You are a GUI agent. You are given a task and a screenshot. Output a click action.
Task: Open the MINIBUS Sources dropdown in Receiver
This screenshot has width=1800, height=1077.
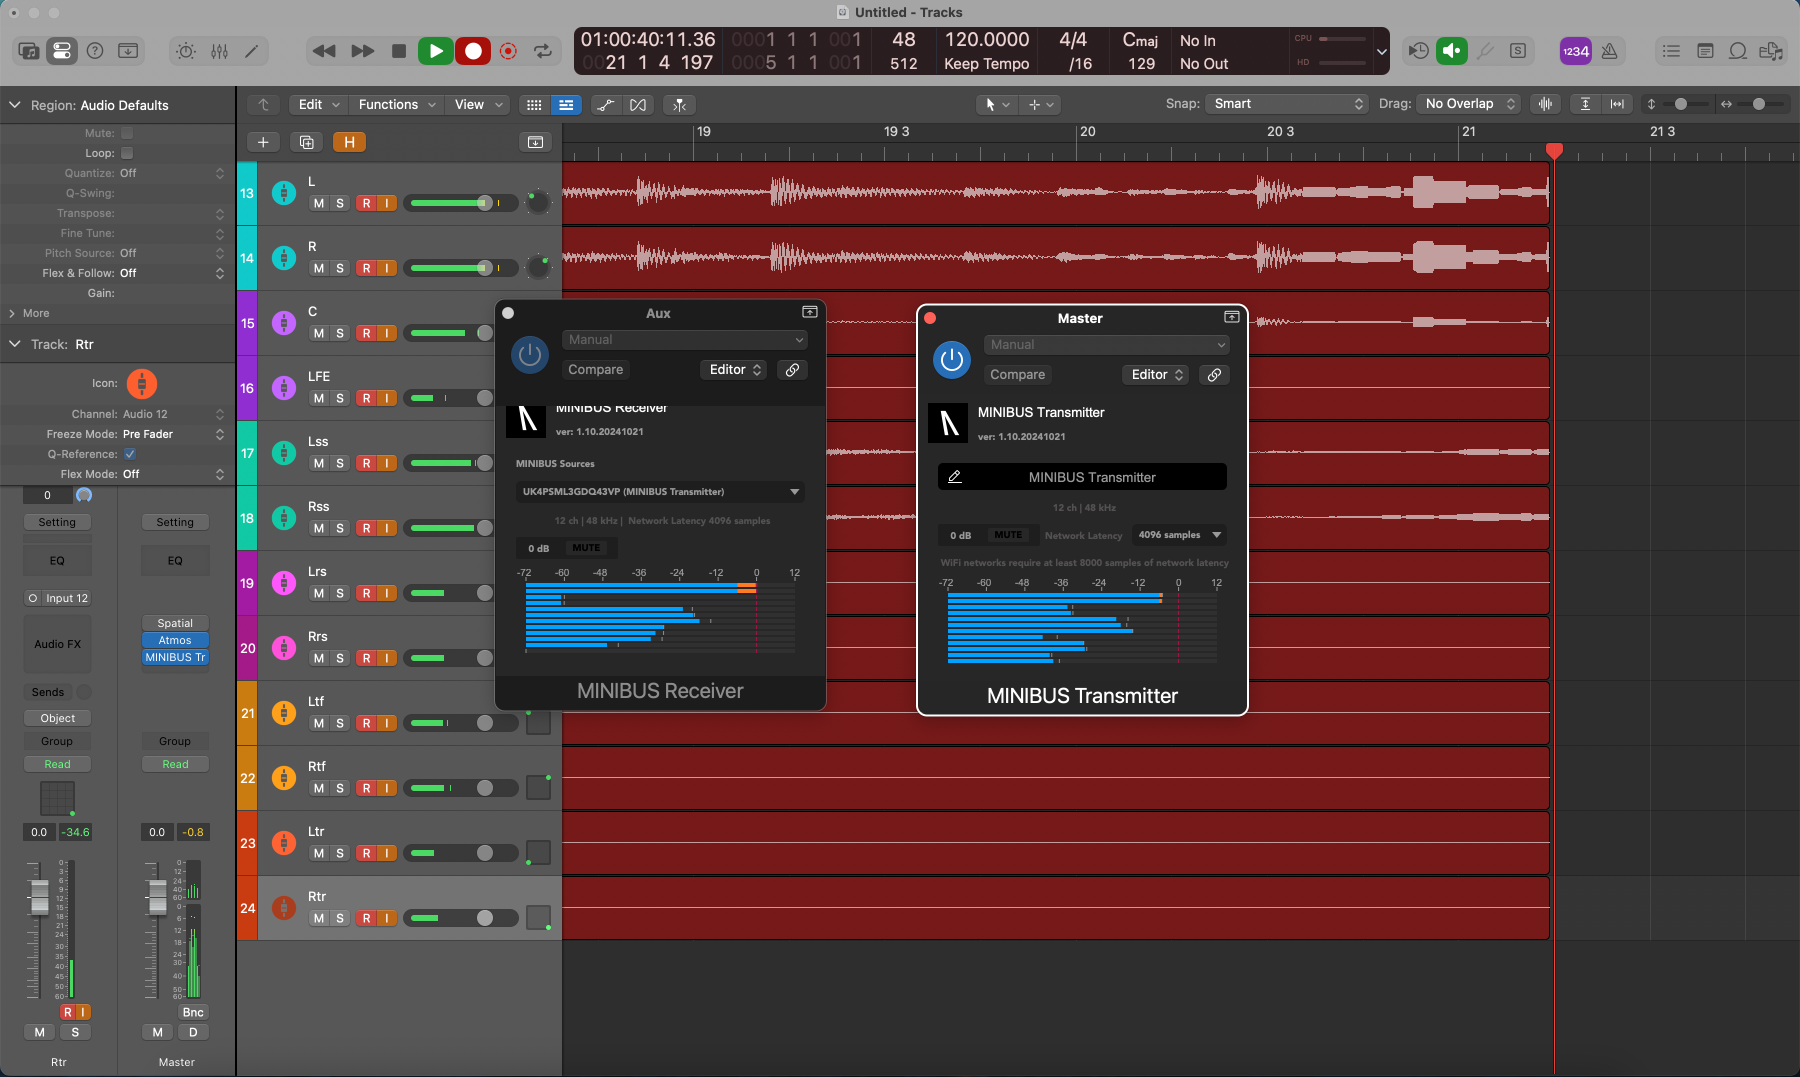coord(660,492)
